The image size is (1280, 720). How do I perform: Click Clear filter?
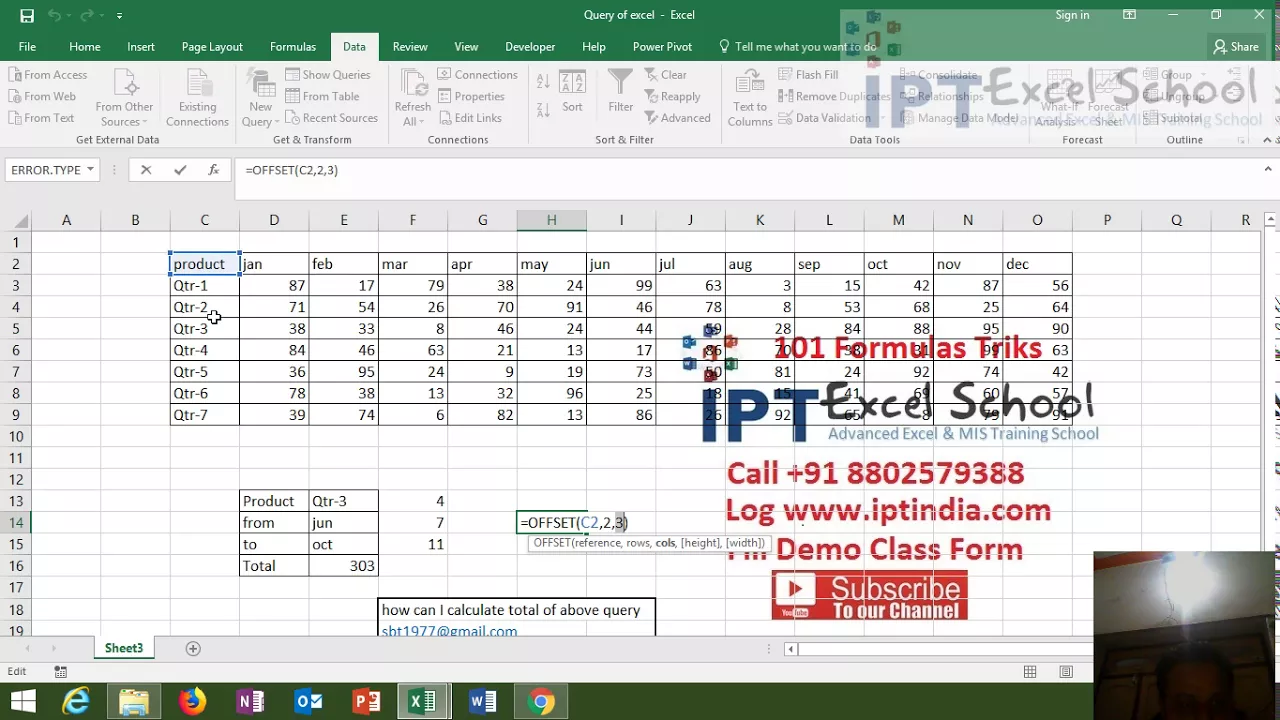(x=665, y=75)
